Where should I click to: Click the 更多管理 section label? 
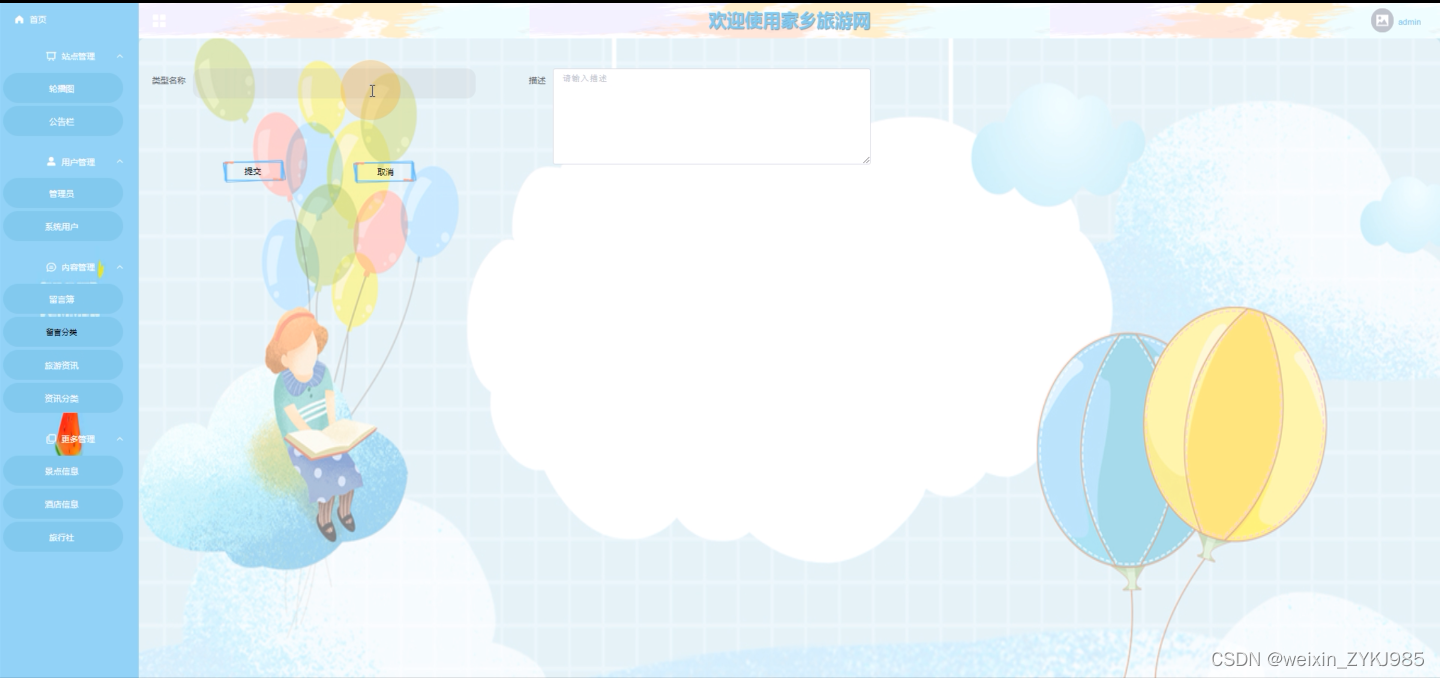point(78,439)
